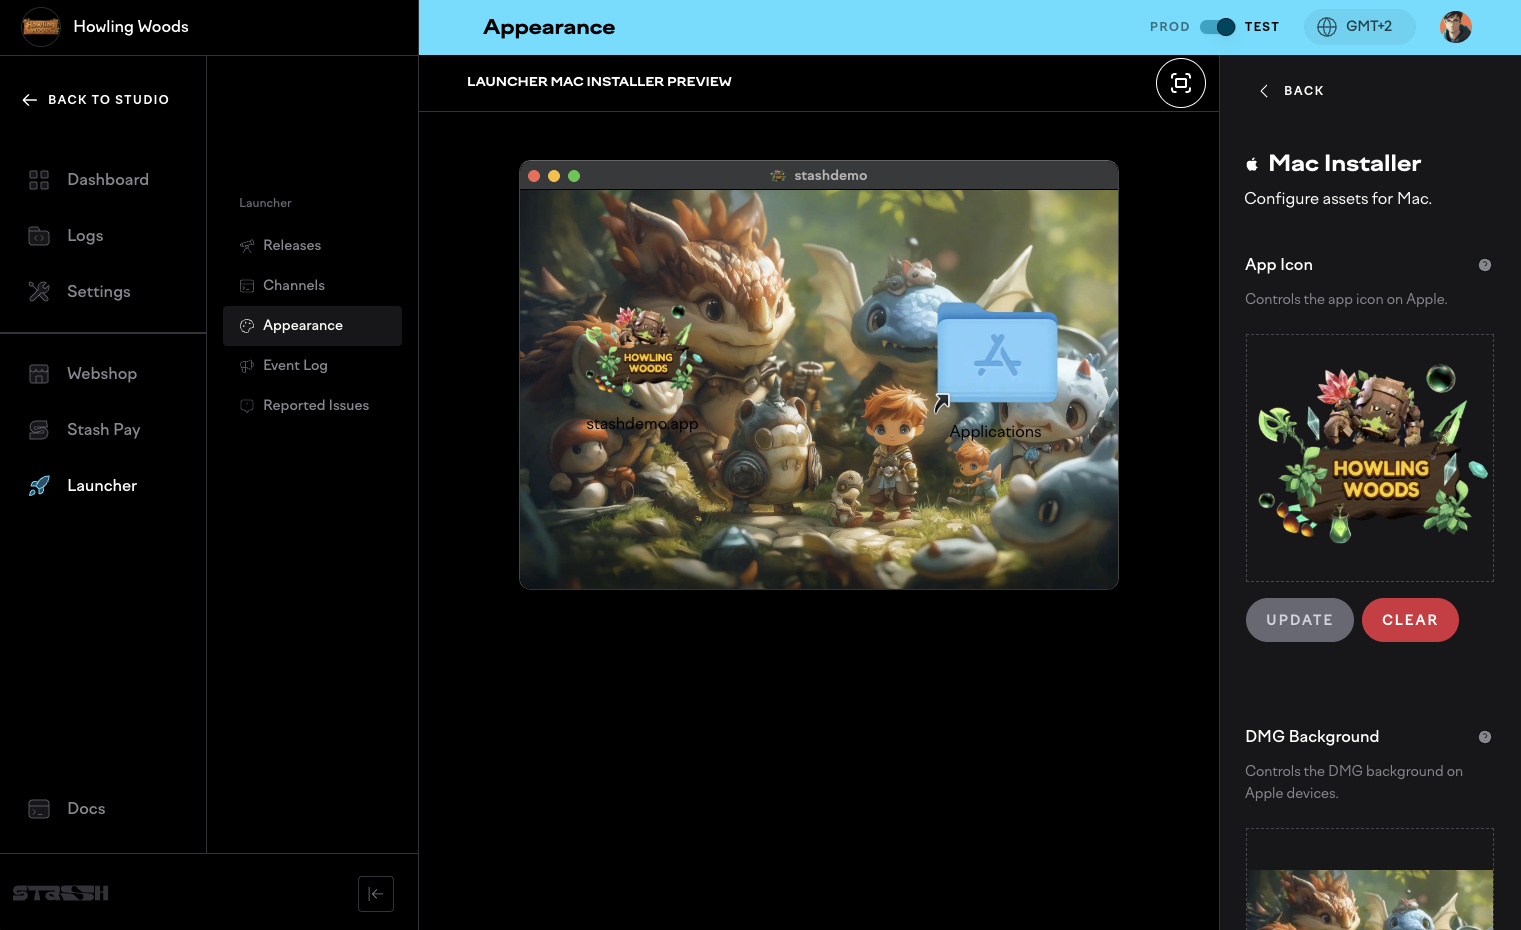Click the Reported Issues shield icon
Screen dimensions: 1521x930
tap(247, 406)
